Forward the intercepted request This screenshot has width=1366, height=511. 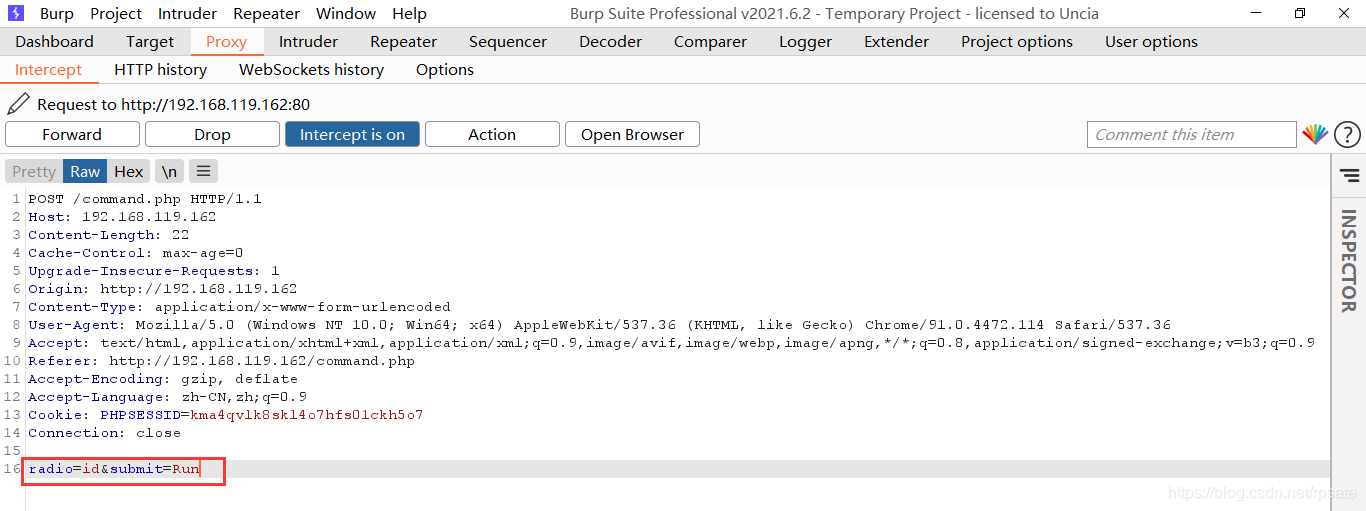point(72,134)
